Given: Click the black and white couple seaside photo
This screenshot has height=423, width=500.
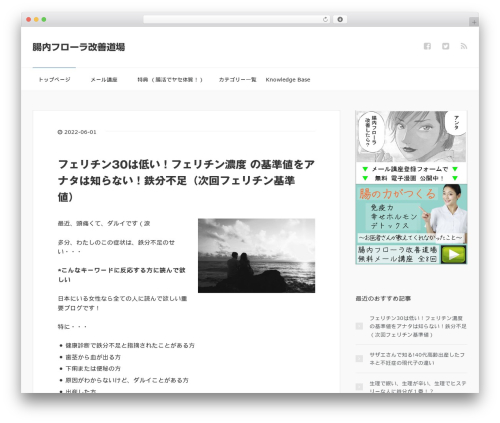Looking at the screenshot, I should [x=256, y=256].
